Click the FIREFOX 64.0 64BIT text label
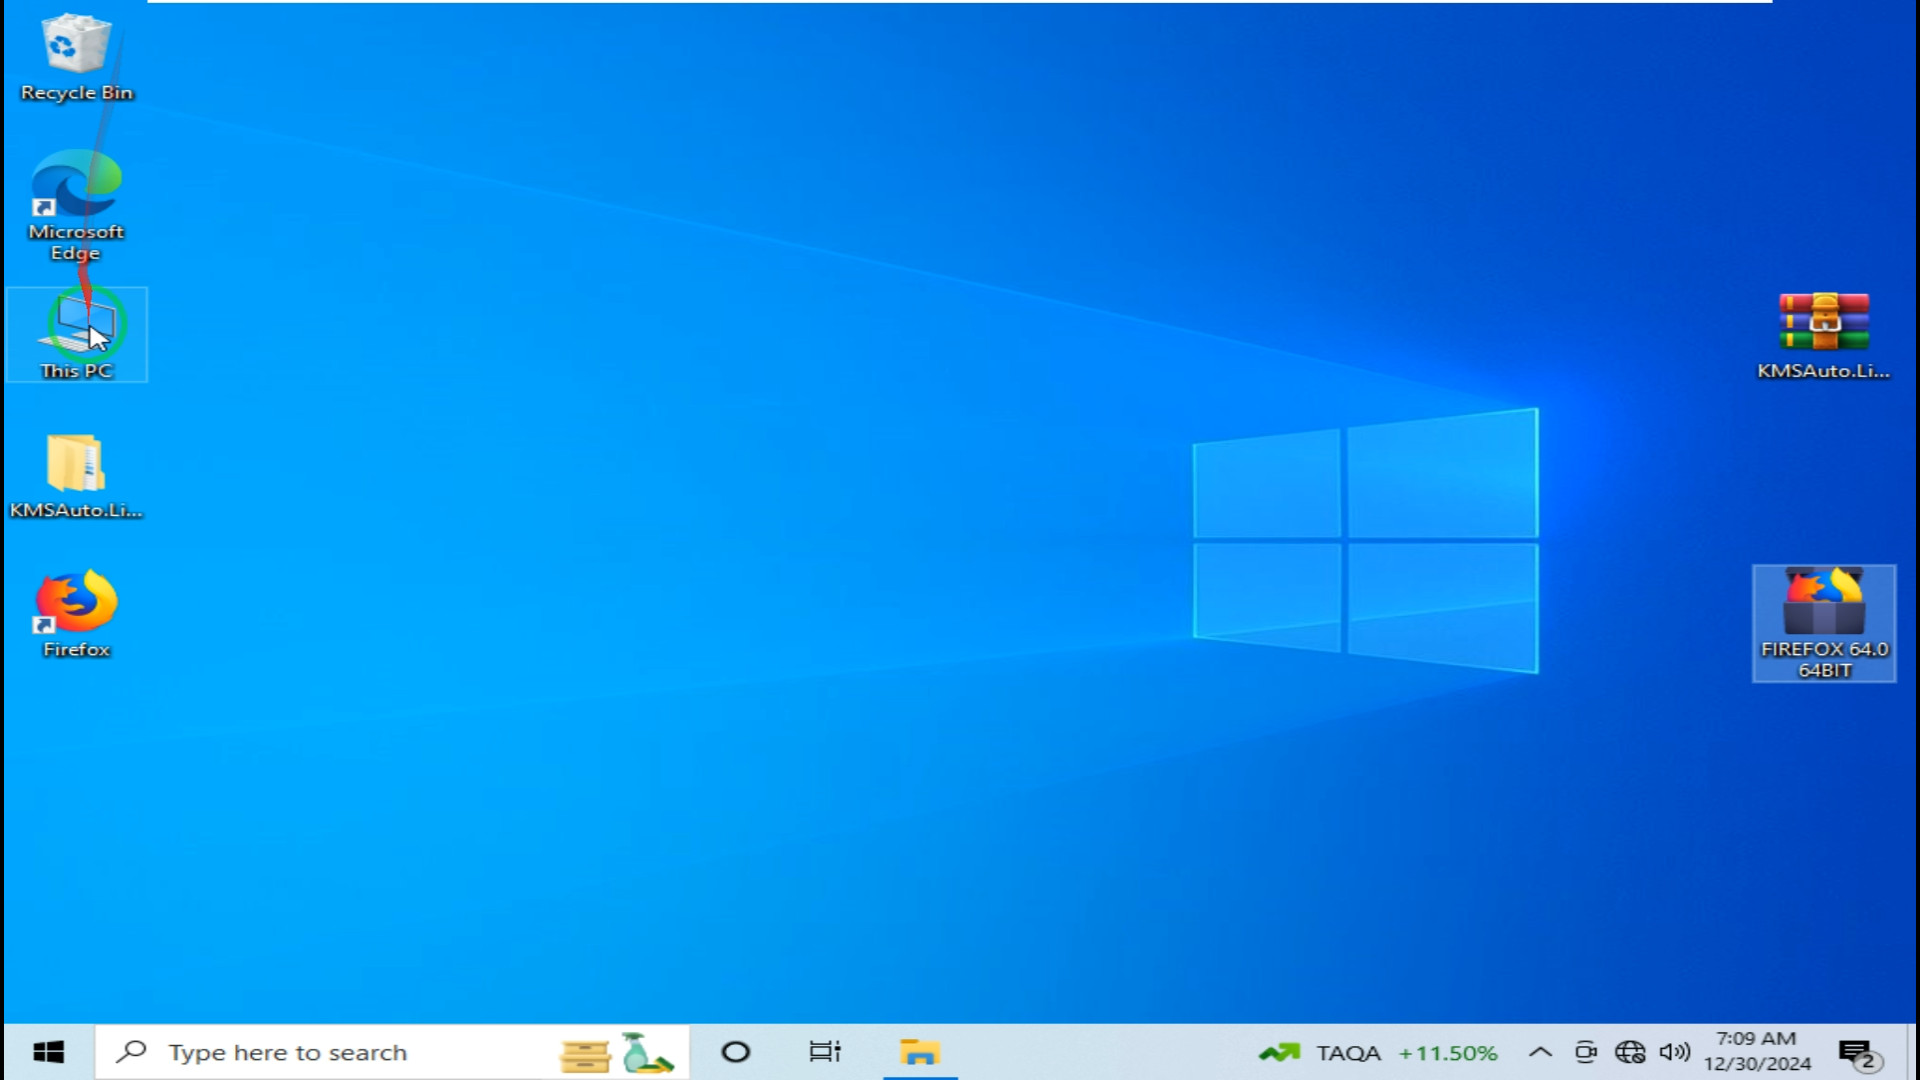1920x1080 pixels. pyautogui.click(x=1824, y=660)
